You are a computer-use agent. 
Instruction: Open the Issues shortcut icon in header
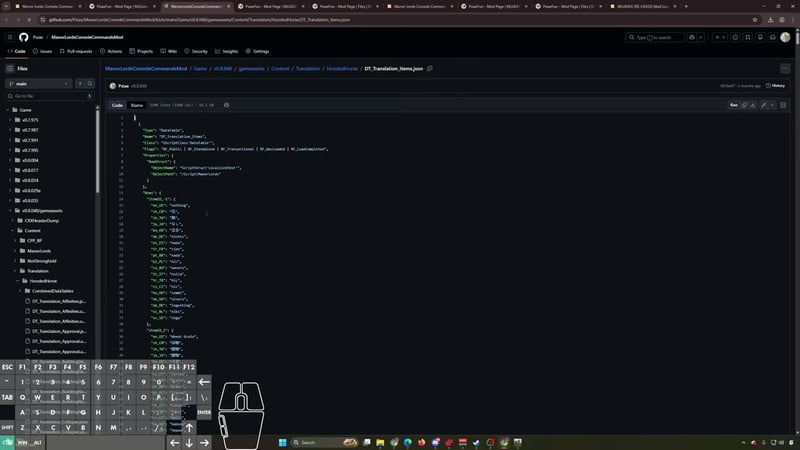(x=735, y=37)
